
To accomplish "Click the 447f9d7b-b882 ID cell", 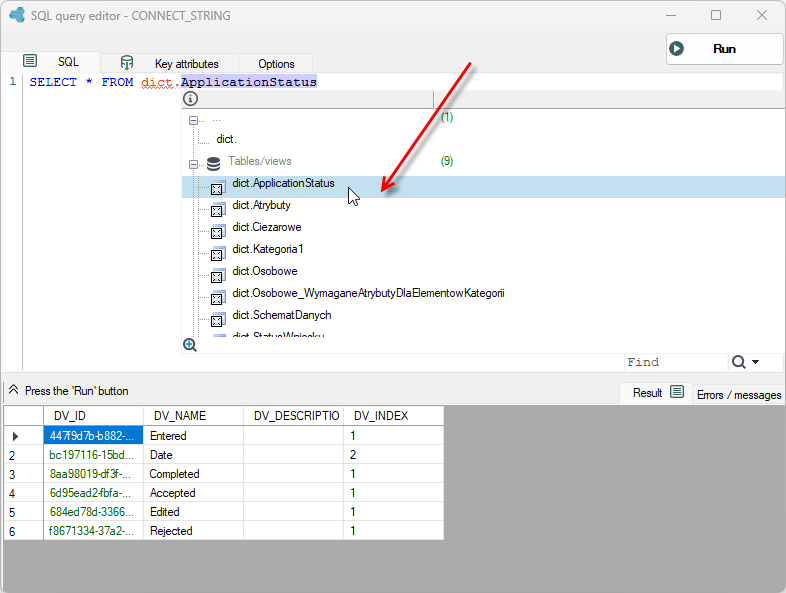I will (x=94, y=436).
